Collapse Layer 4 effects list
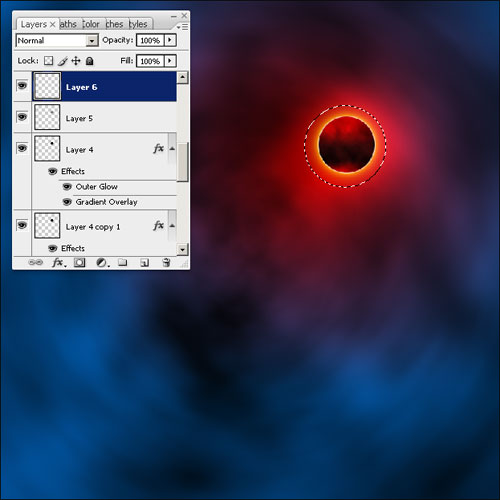500x500 pixels. pos(172,149)
